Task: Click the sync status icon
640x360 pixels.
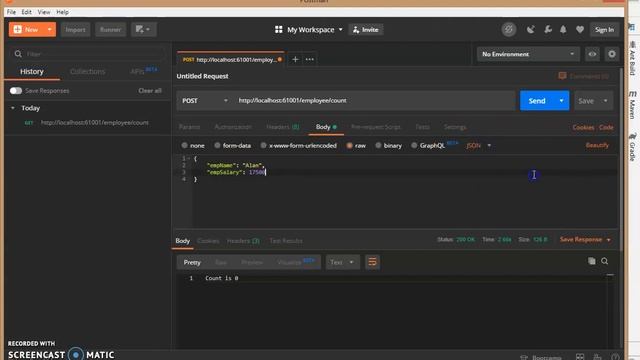Action: [509, 29]
